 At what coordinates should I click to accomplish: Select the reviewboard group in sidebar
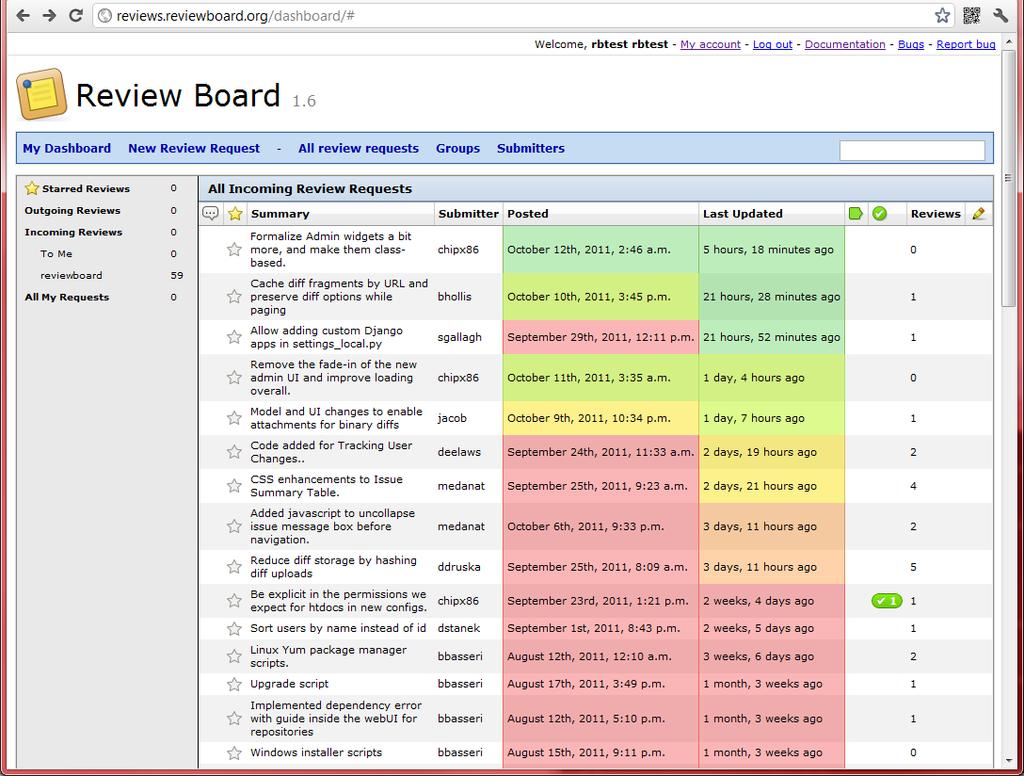click(x=71, y=275)
